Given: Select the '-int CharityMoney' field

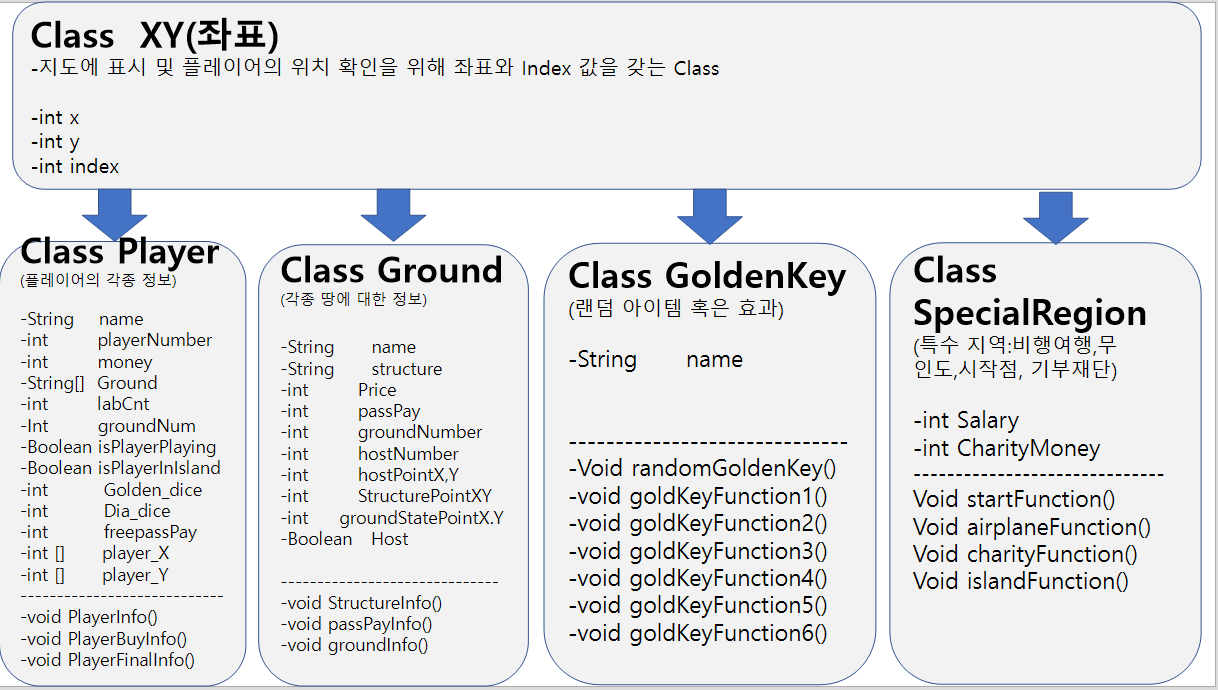Looking at the screenshot, I should (x=1006, y=448).
